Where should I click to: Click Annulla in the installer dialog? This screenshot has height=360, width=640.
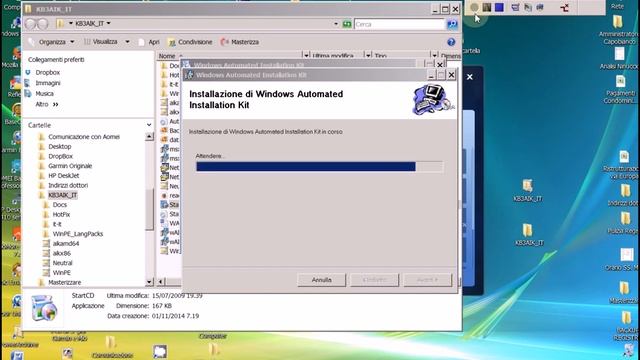[321, 280]
